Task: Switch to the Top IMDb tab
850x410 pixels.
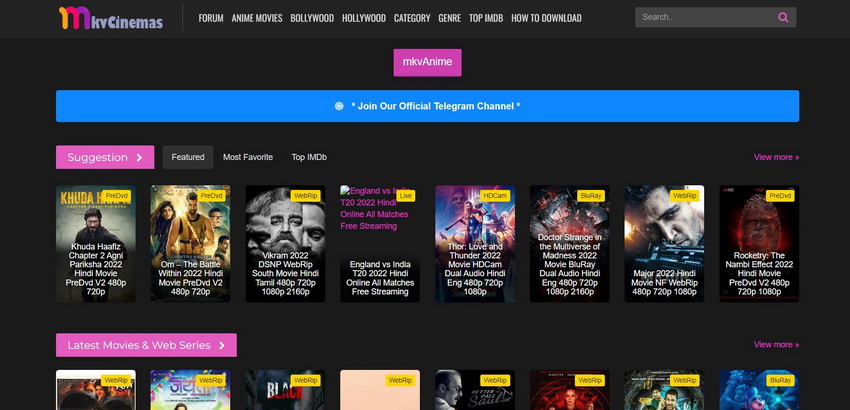Action: tap(309, 157)
